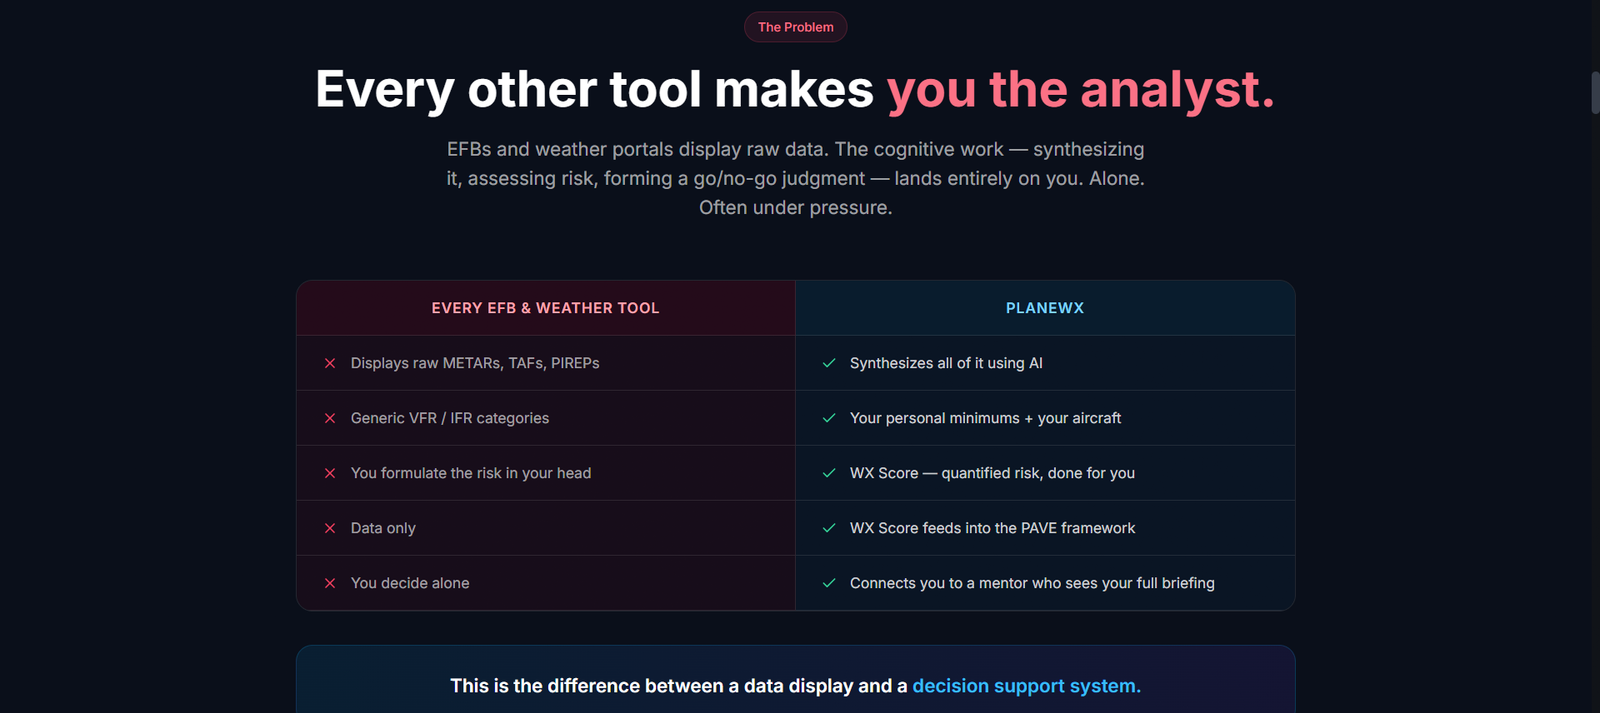Image resolution: width=1600 pixels, height=713 pixels.
Task: Click the X icon beside You decide alone
Action: [330, 583]
